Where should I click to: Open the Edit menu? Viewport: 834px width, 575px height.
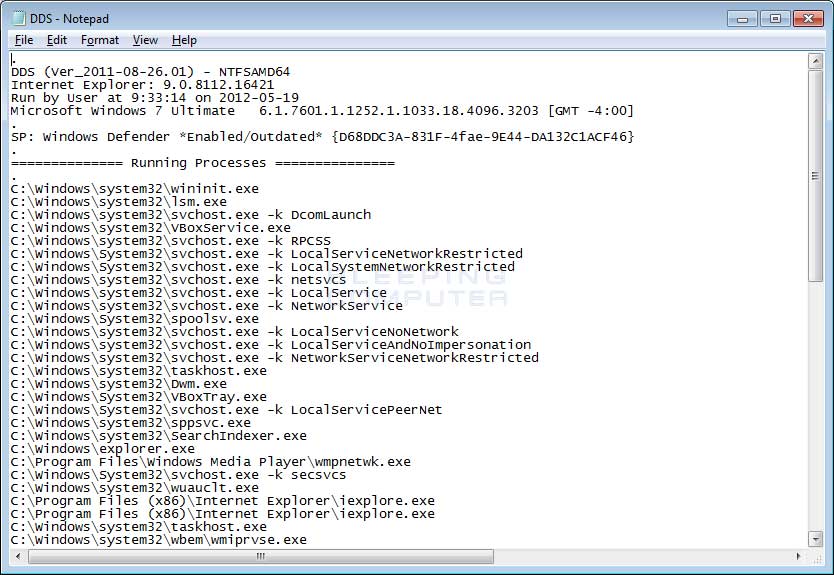pyautogui.click(x=57, y=40)
